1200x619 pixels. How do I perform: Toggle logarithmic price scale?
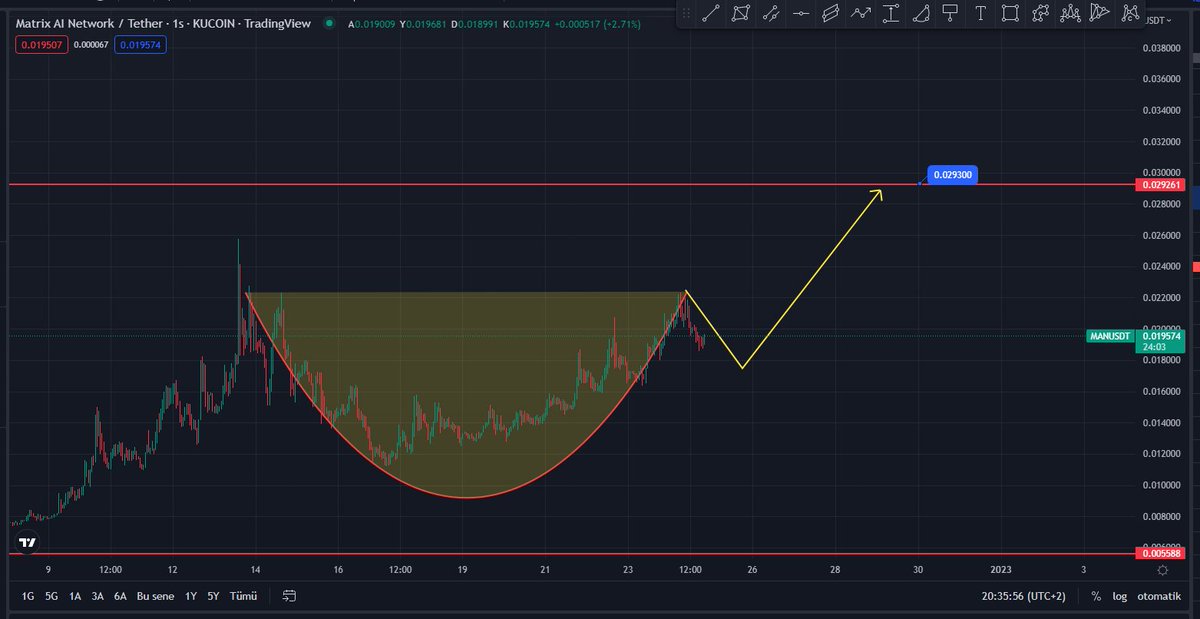[x=1119, y=595]
